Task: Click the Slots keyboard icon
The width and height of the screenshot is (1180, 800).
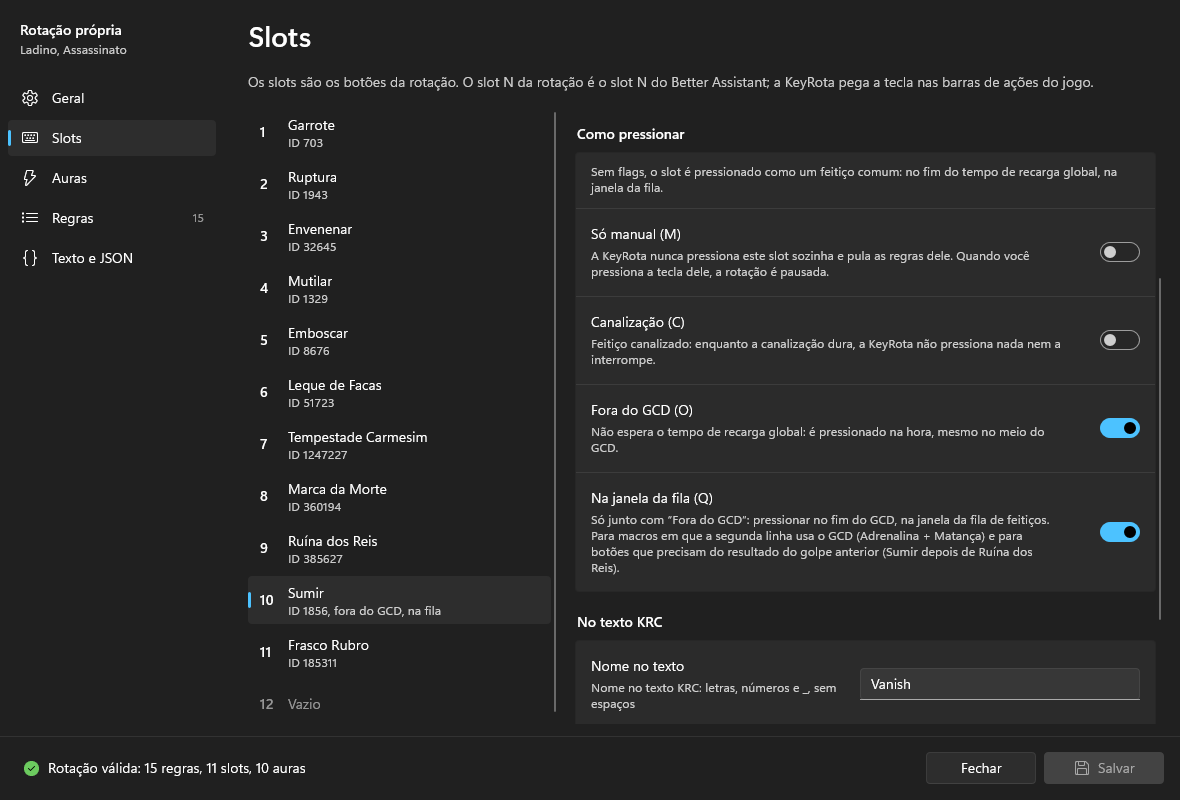Action: (x=30, y=138)
